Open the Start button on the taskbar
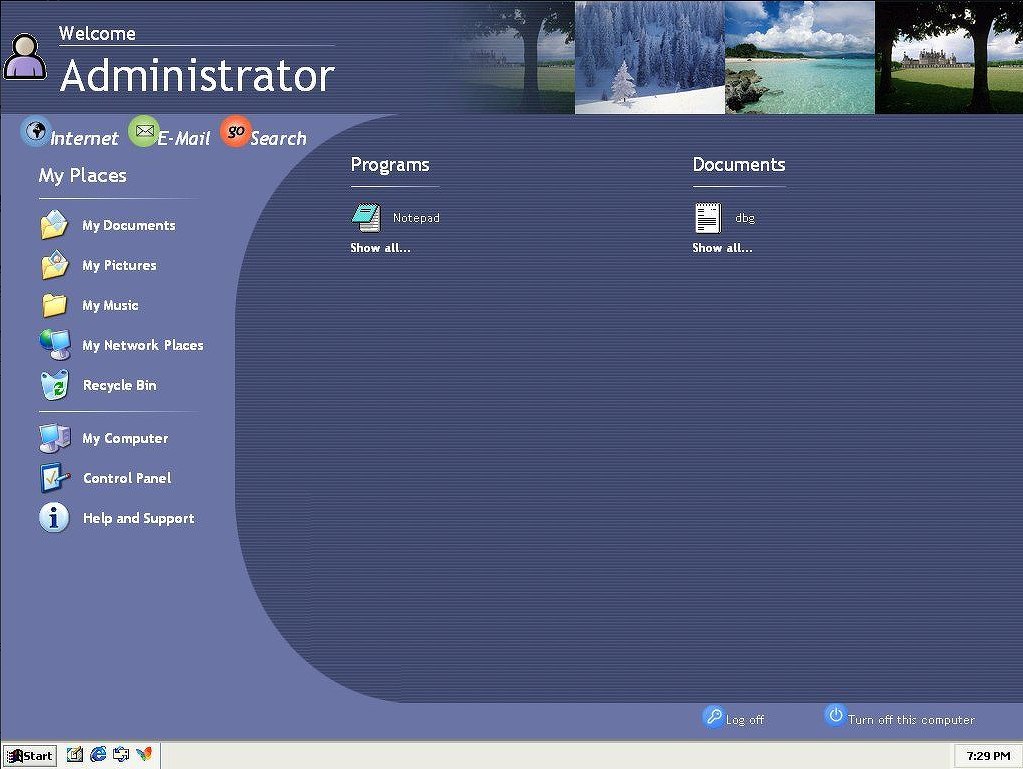Image resolution: width=1023 pixels, height=769 pixels. click(x=29, y=755)
